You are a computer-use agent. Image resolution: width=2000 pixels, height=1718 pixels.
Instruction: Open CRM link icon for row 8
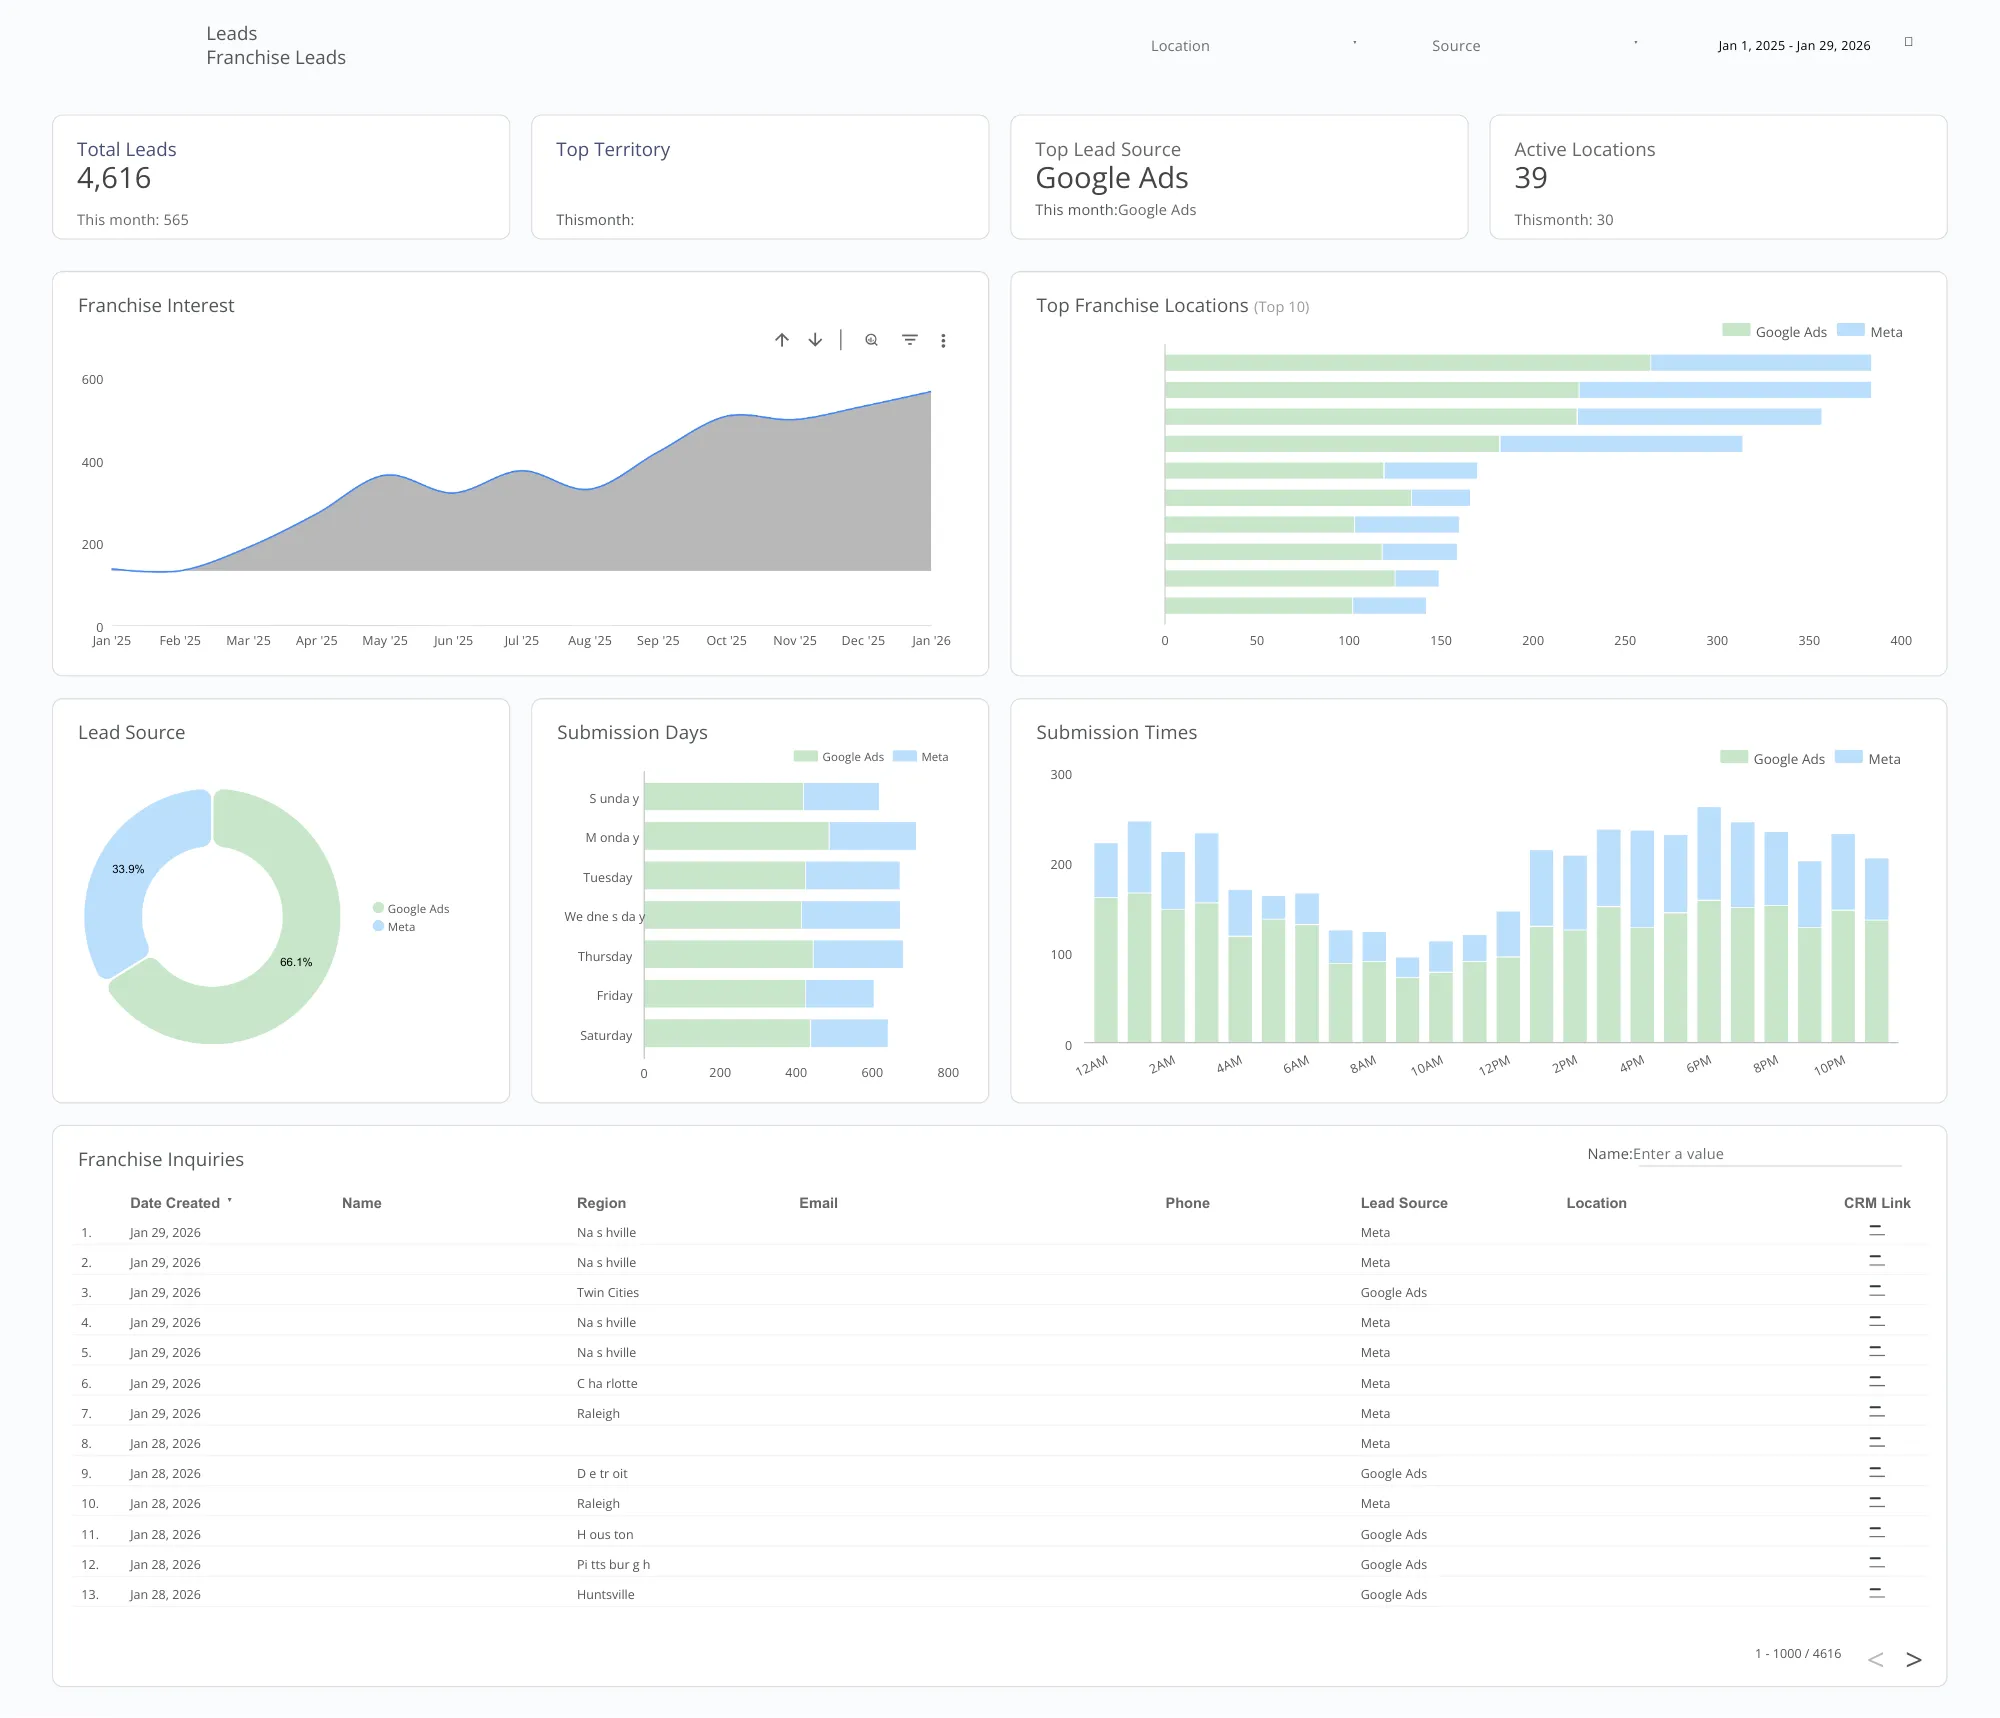point(1877,1442)
